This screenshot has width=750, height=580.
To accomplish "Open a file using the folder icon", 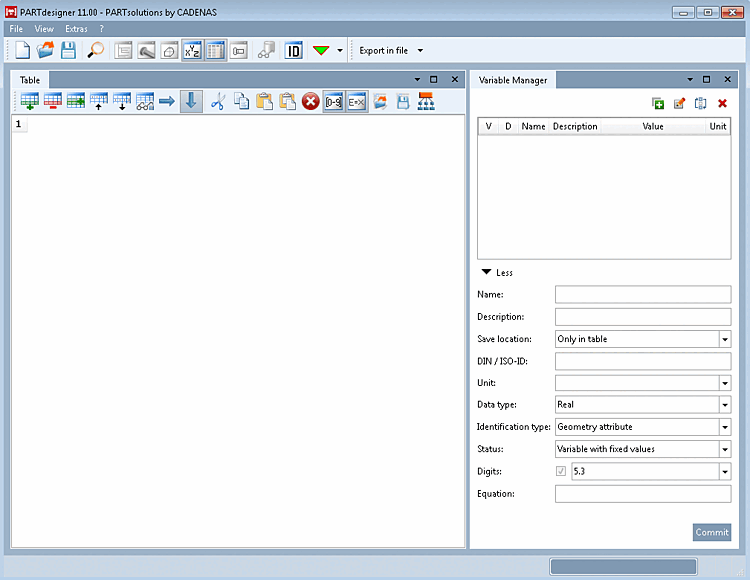I will 45,50.
